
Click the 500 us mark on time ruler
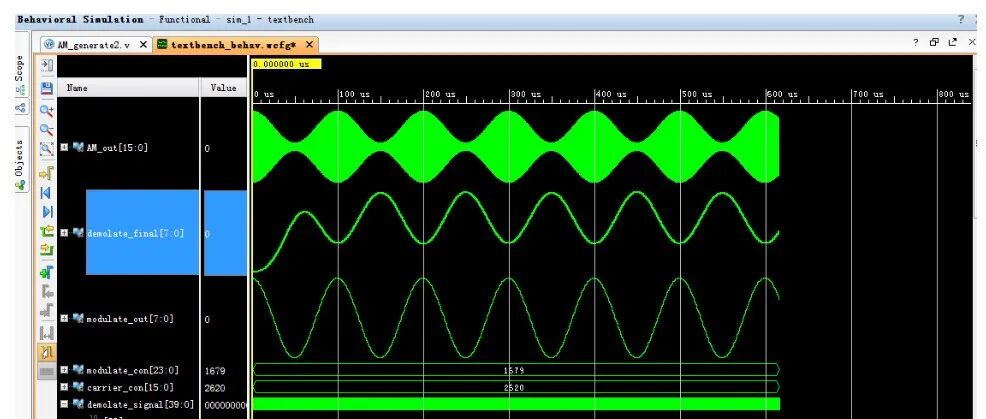coord(697,94)
